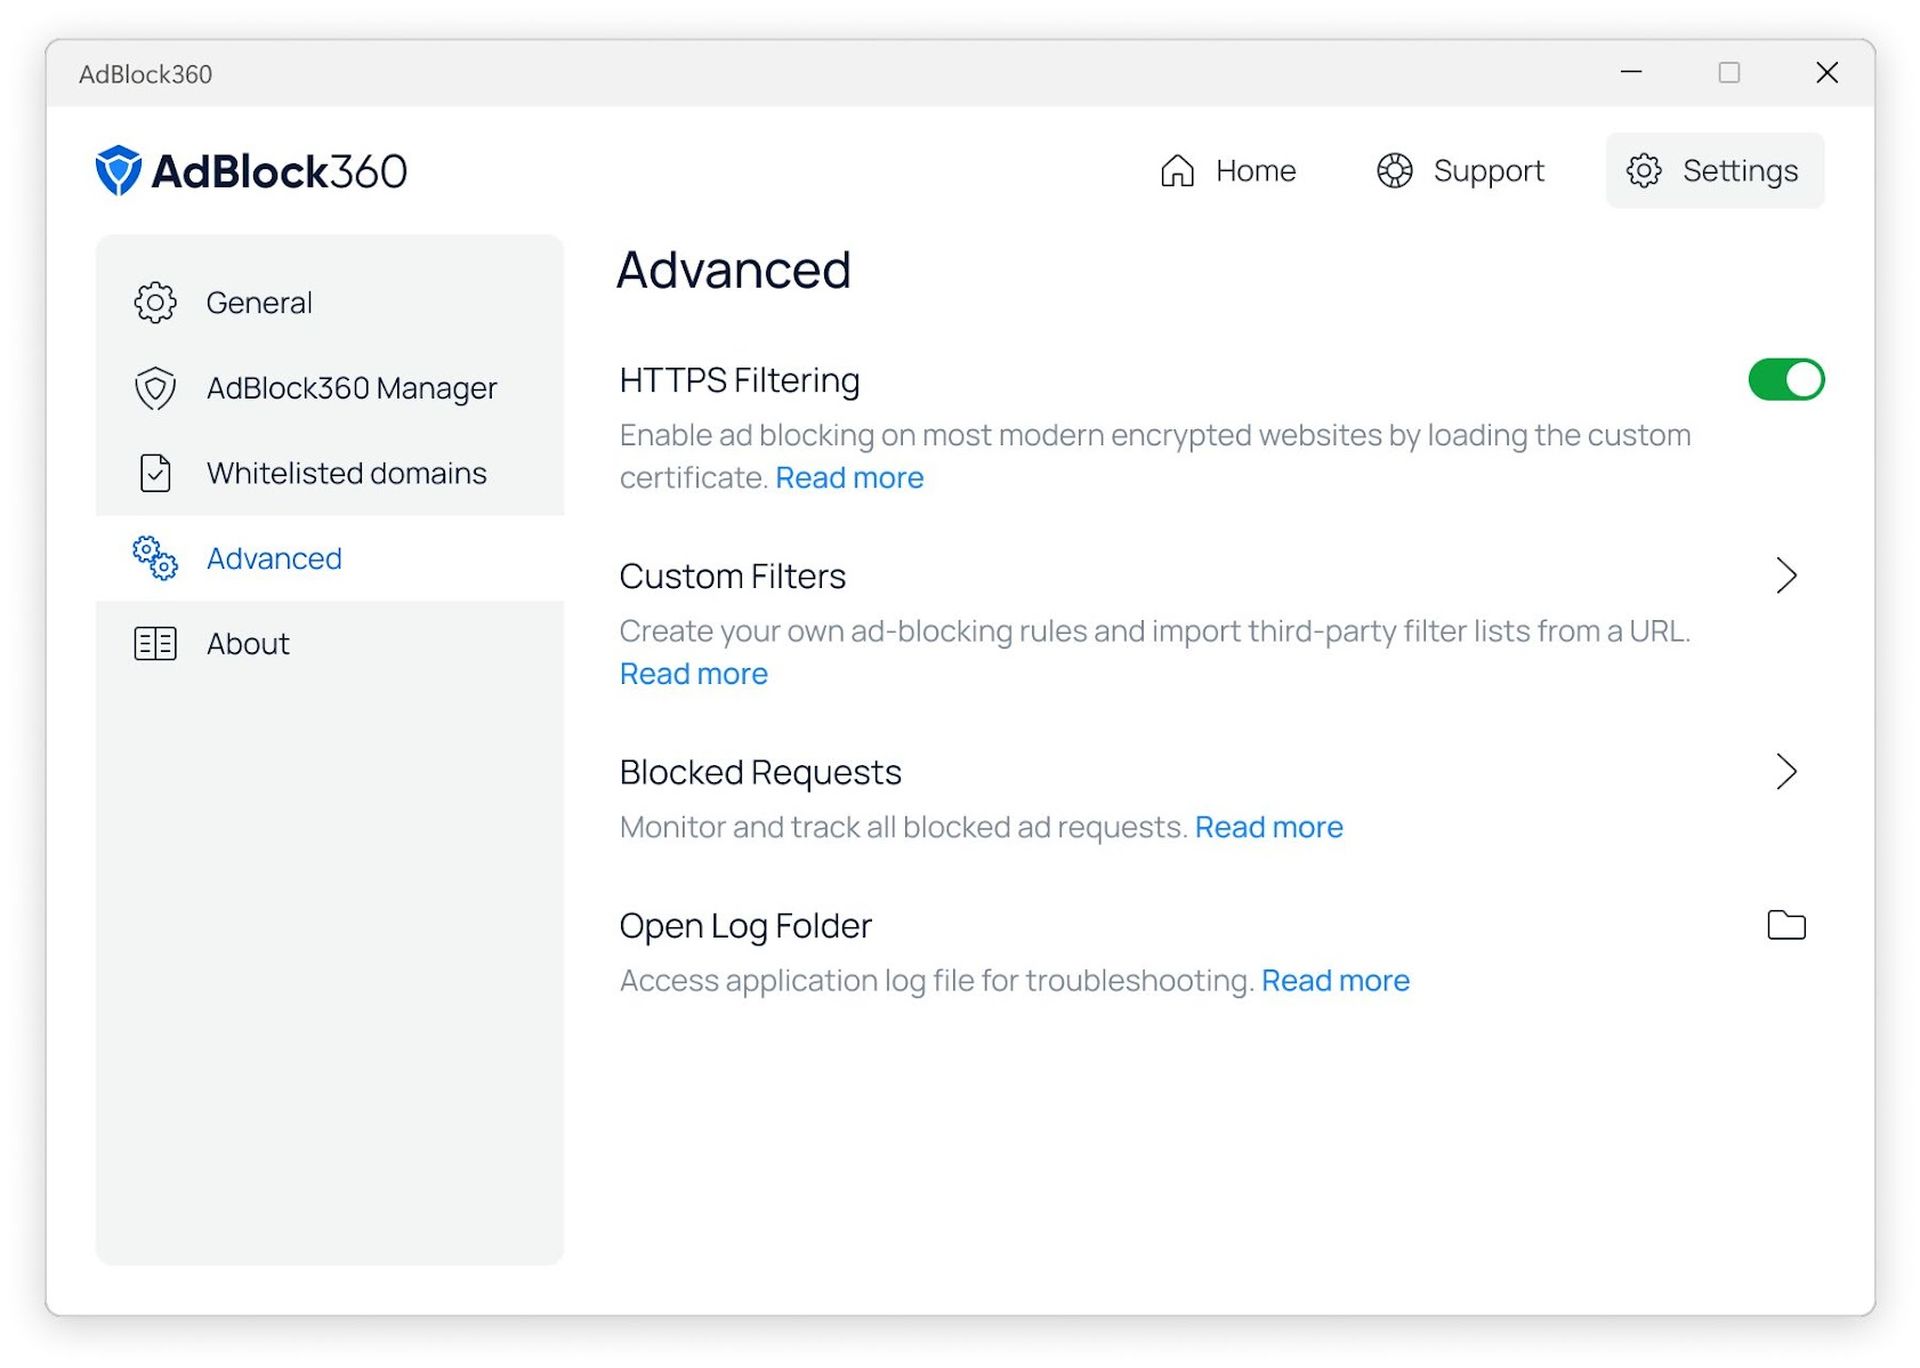Click the Support lifebuoy icon

coord(1394,171)
